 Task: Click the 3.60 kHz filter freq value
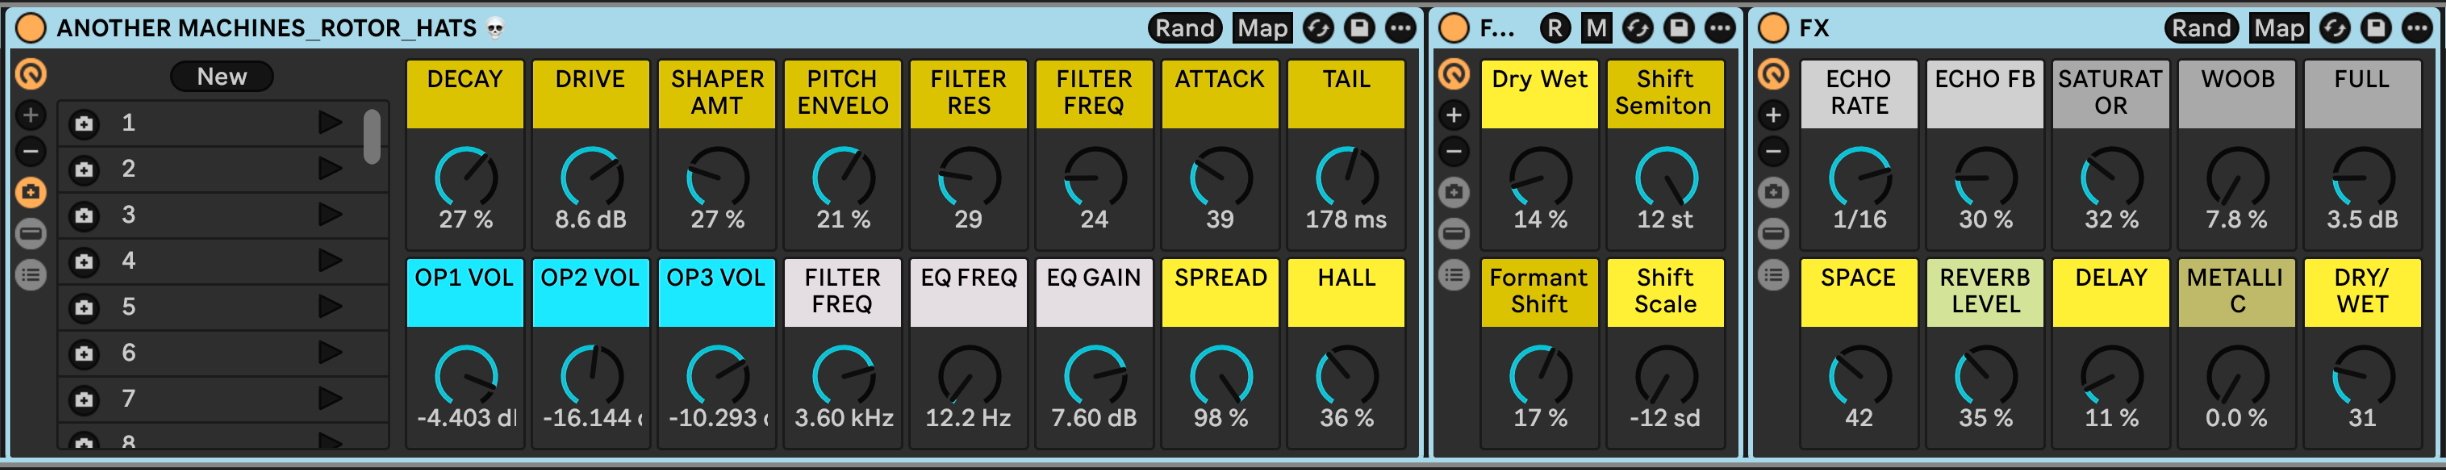click(x=844, y=418)
